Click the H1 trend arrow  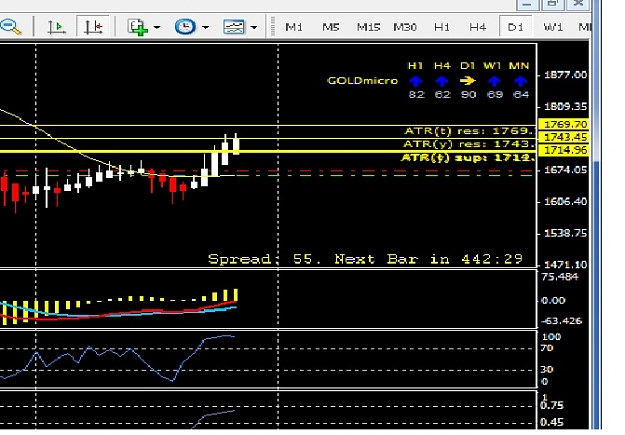416,81
